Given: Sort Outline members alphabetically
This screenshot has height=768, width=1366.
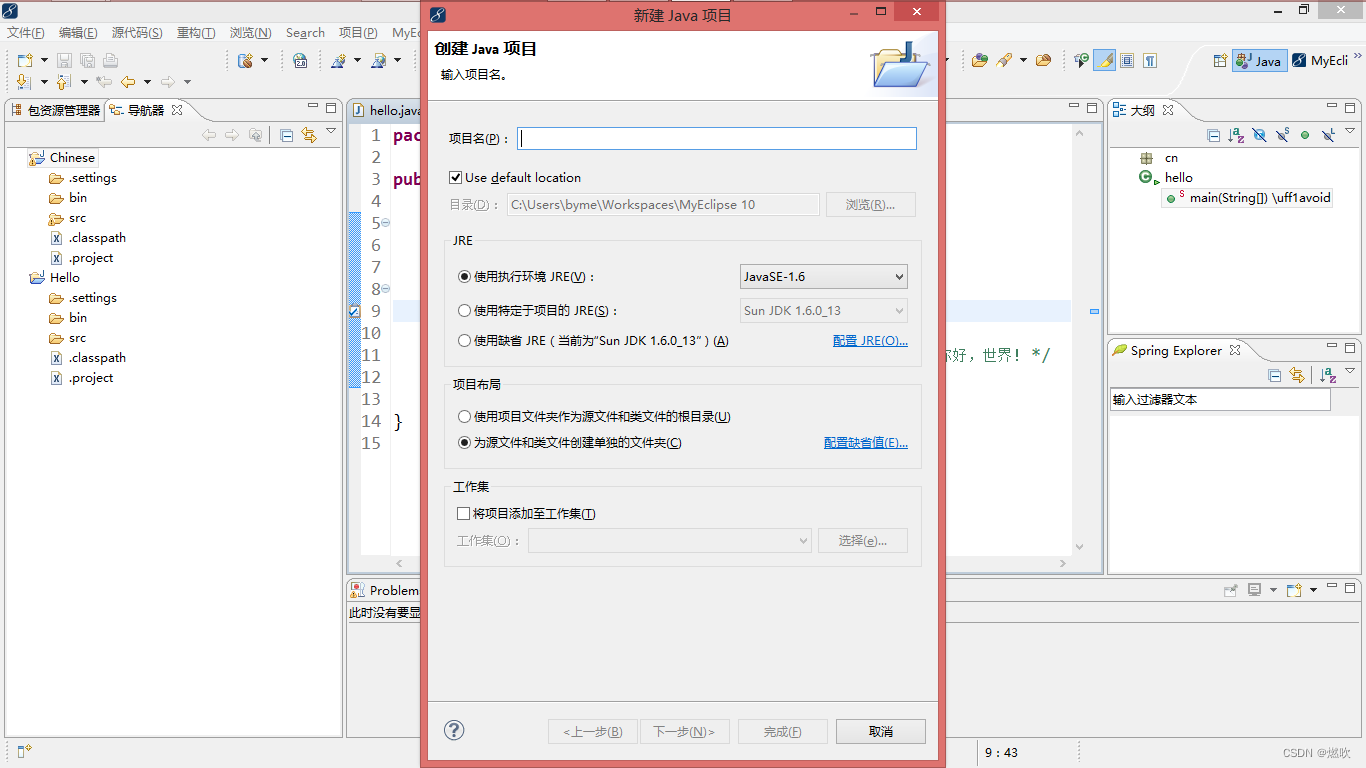Looking at the screenshot, I should click(x=1236, y=135).
